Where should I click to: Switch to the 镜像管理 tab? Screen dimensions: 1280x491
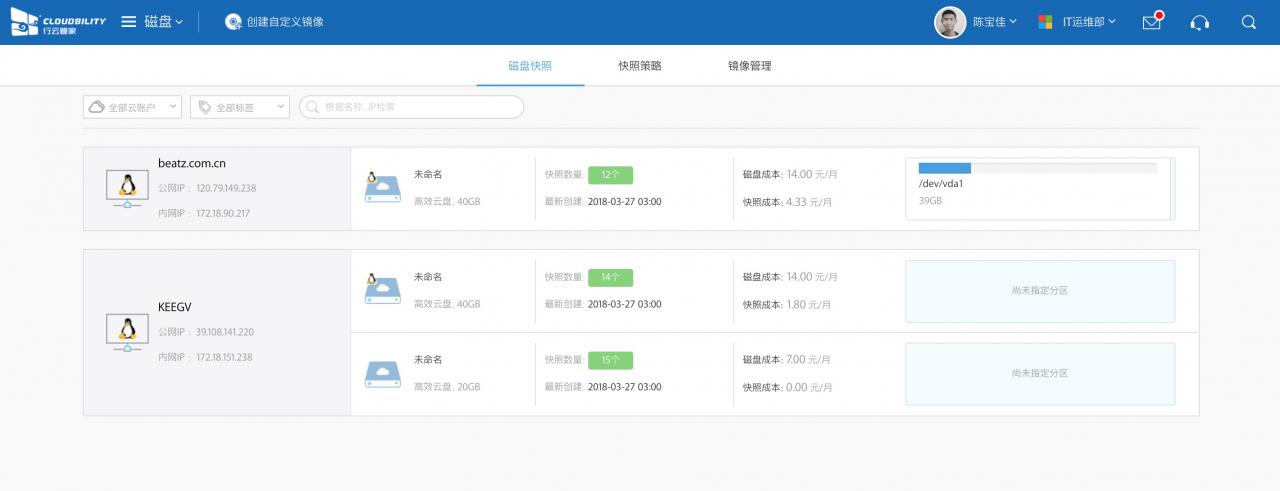tap(749, 66)
